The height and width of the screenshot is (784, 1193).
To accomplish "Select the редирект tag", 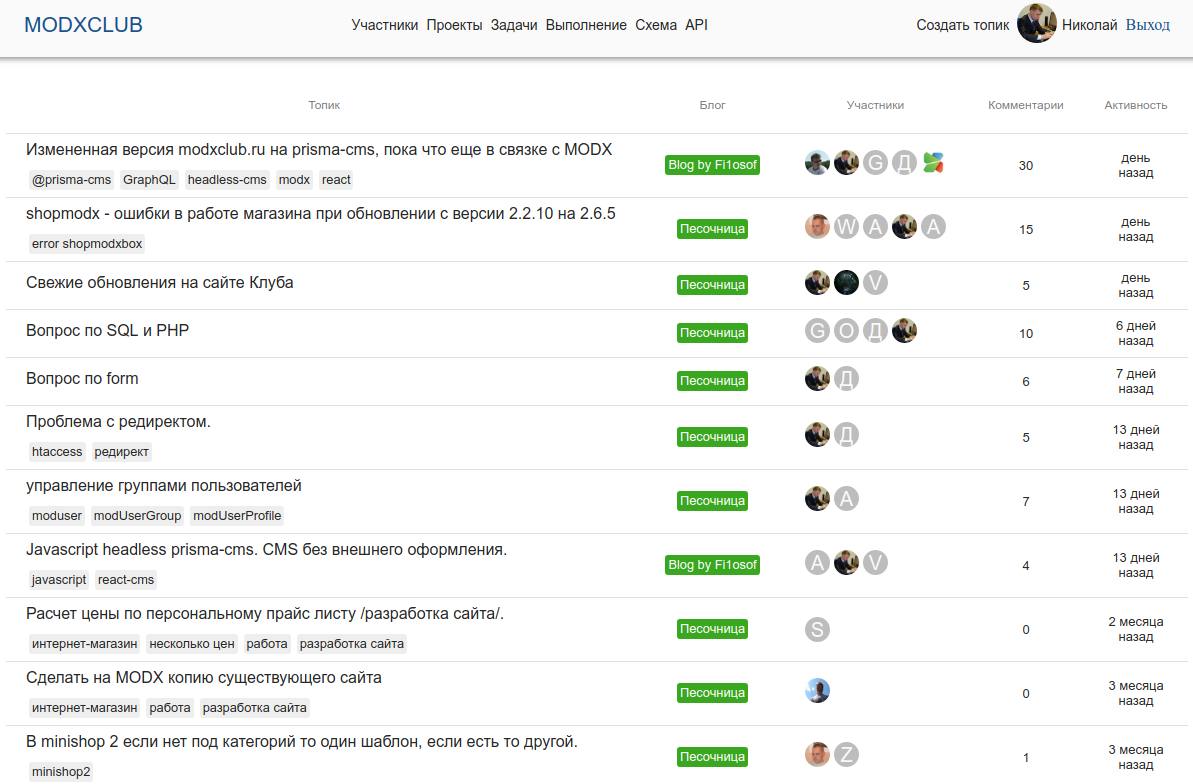I will point(121,452).
